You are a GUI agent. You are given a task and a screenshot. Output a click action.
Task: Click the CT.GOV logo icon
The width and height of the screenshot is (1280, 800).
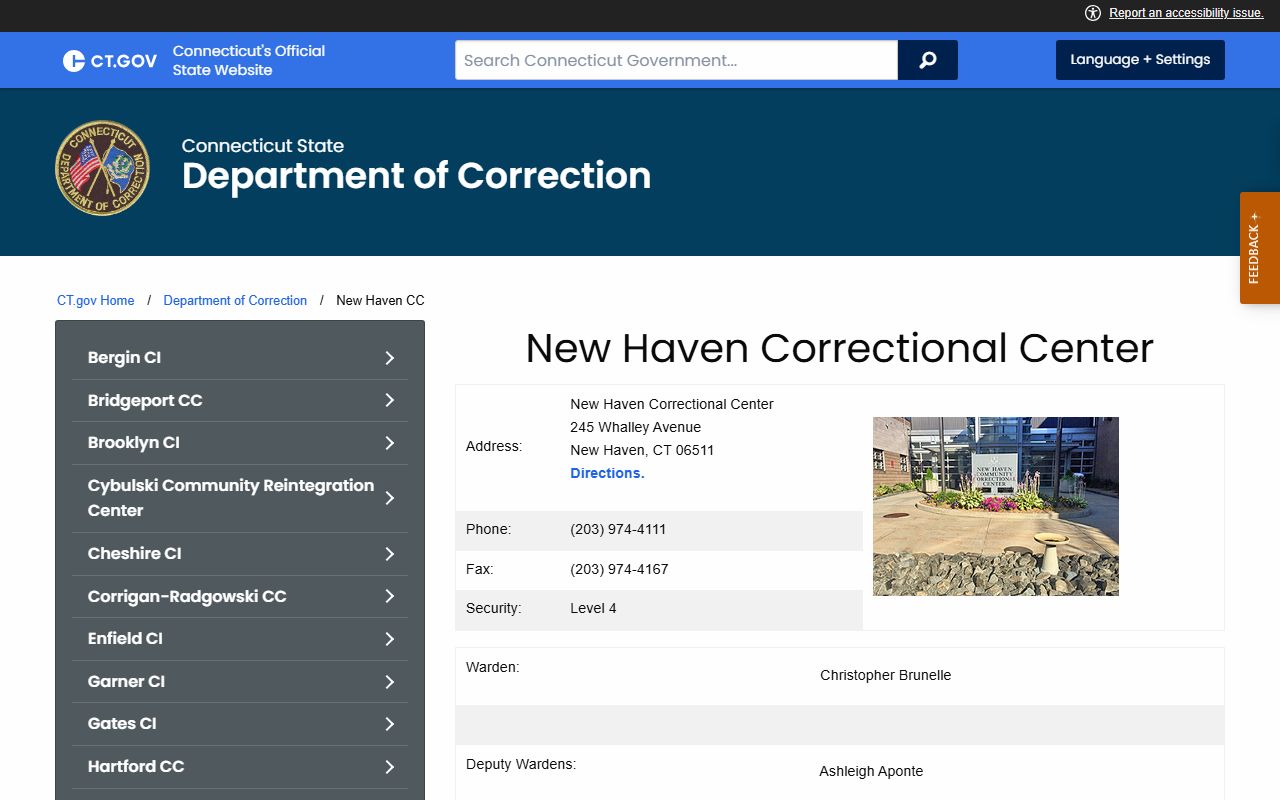(109, 61)
